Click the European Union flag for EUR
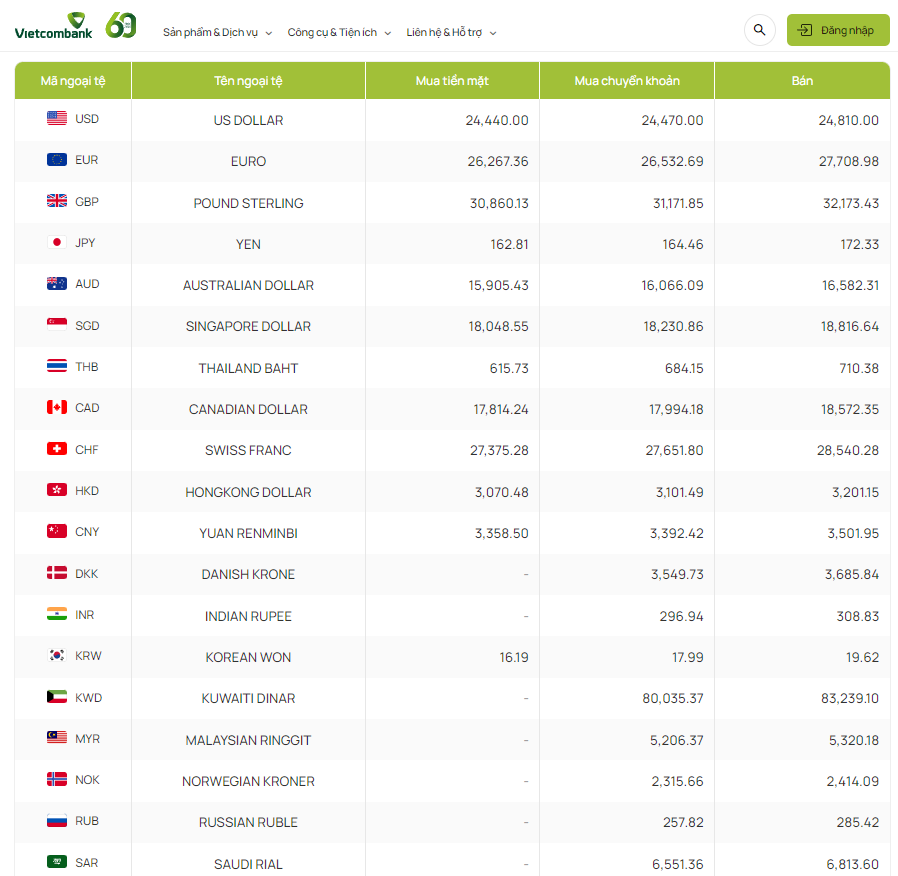 [x=57, y=160]
